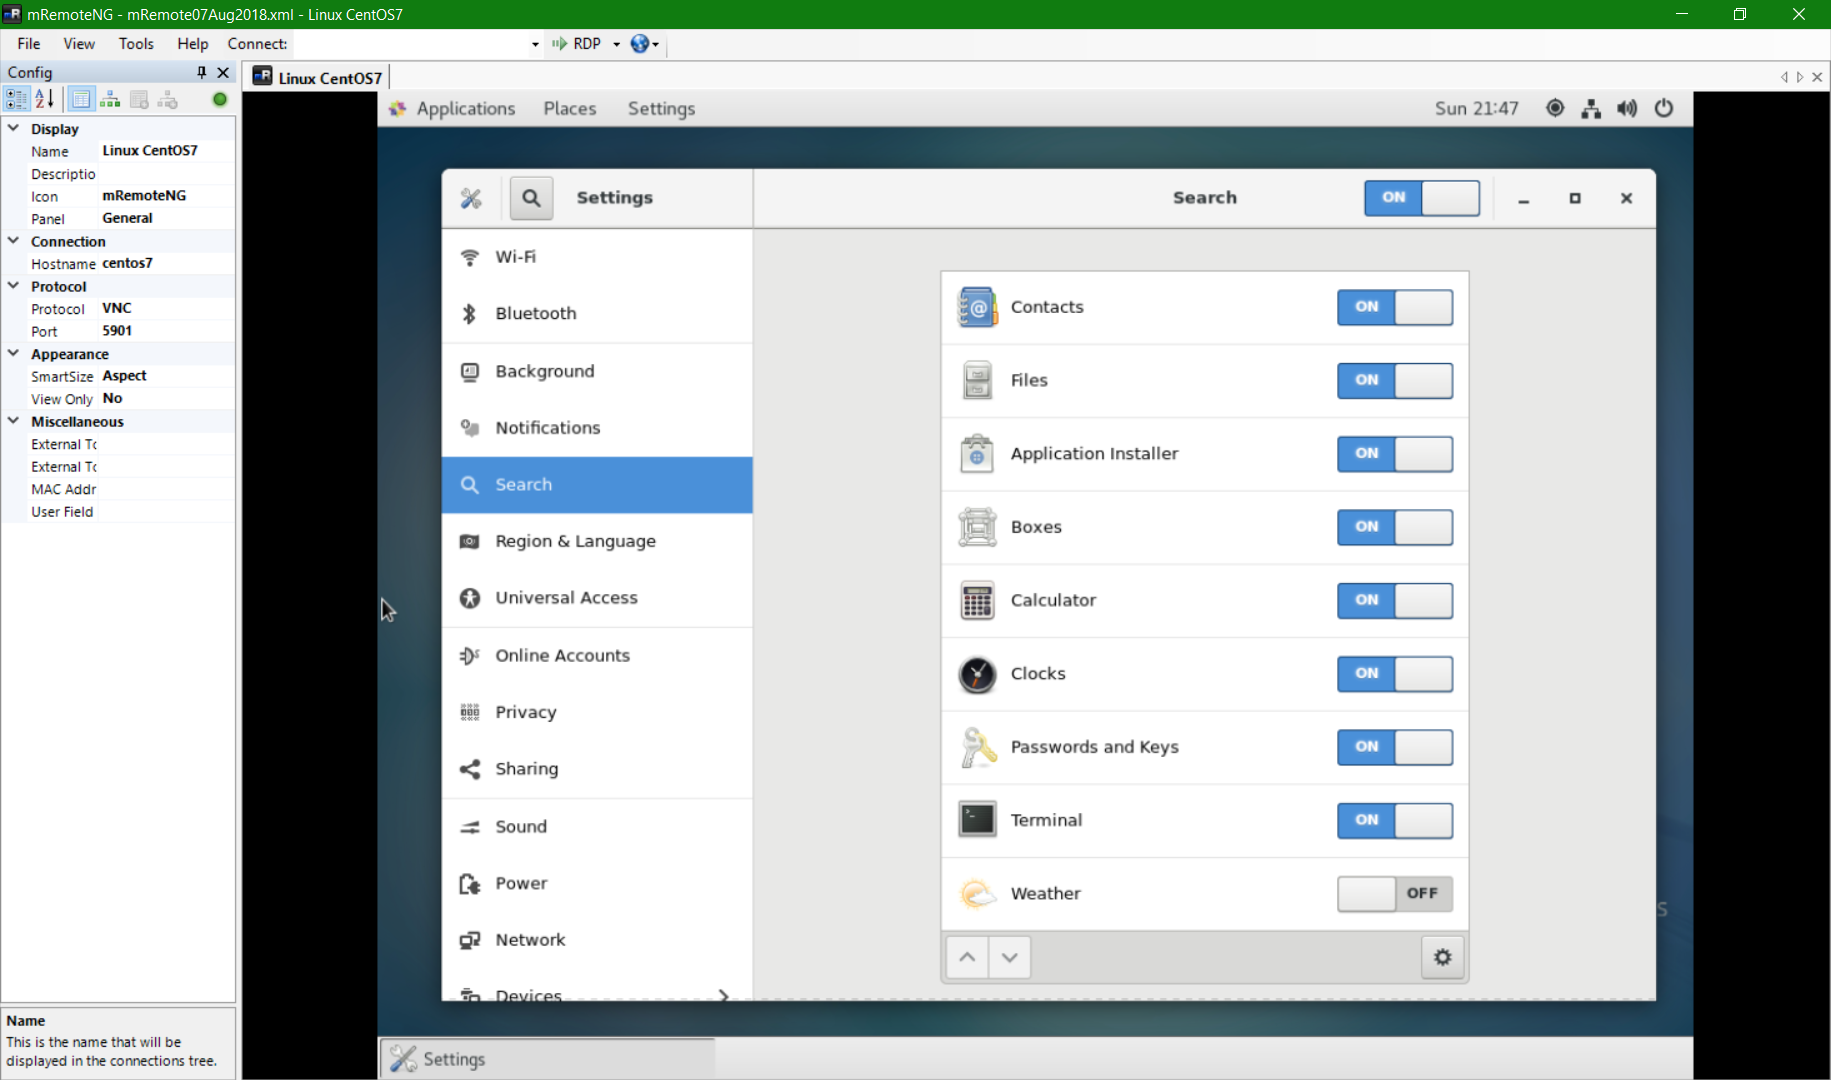Click the Clocks app icon
Screen dimensions: 1831x1080
coord(977,674)
